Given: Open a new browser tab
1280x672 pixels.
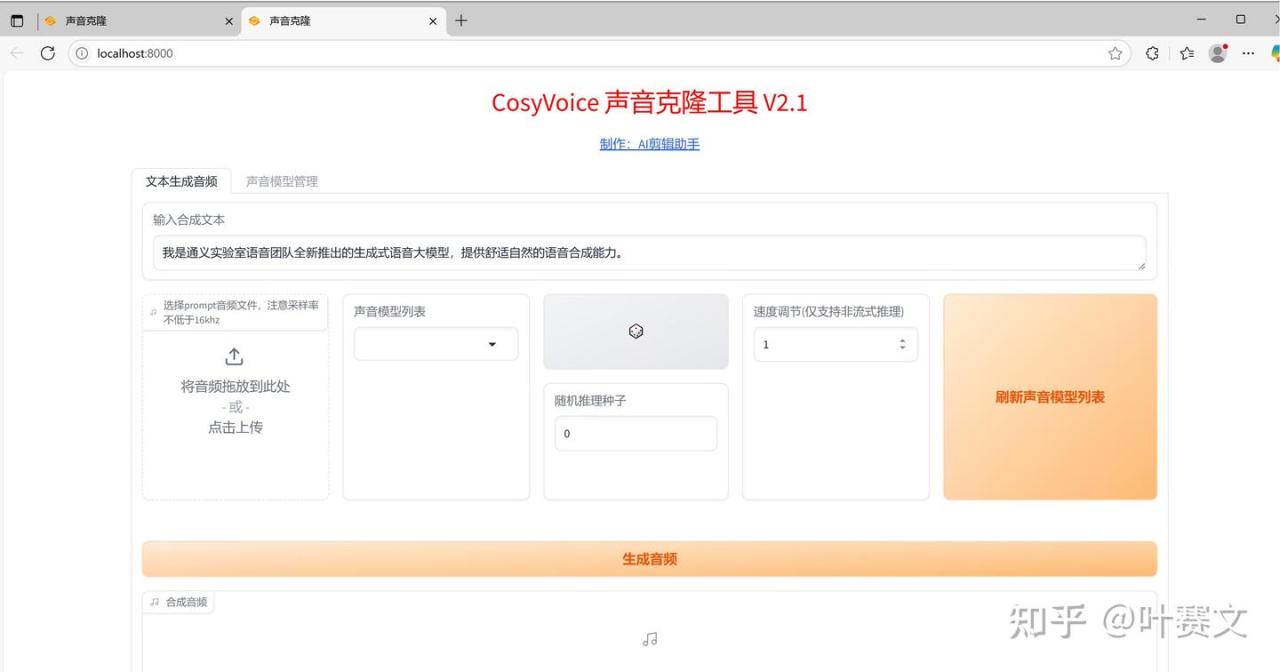Looking at the screenshot, I should tap(461, 21).
